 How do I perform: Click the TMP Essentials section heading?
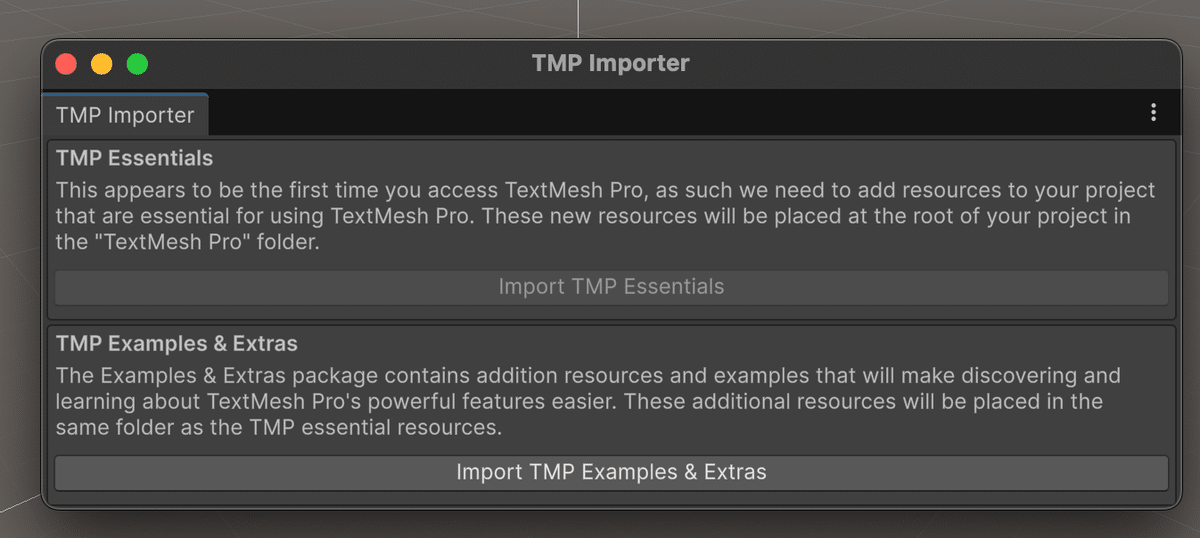[x=134, y=158]
